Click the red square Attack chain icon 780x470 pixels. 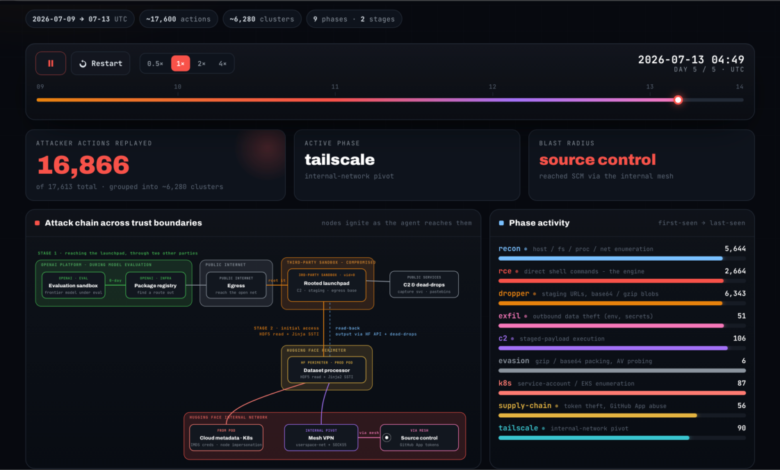tap(37, 223)
